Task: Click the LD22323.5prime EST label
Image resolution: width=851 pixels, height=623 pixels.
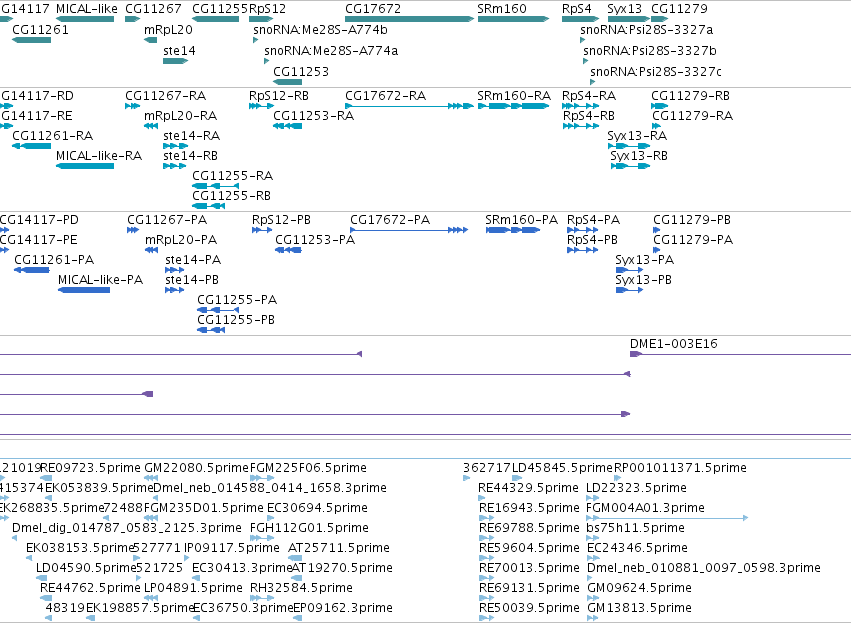Action: (x=636, y=488)
